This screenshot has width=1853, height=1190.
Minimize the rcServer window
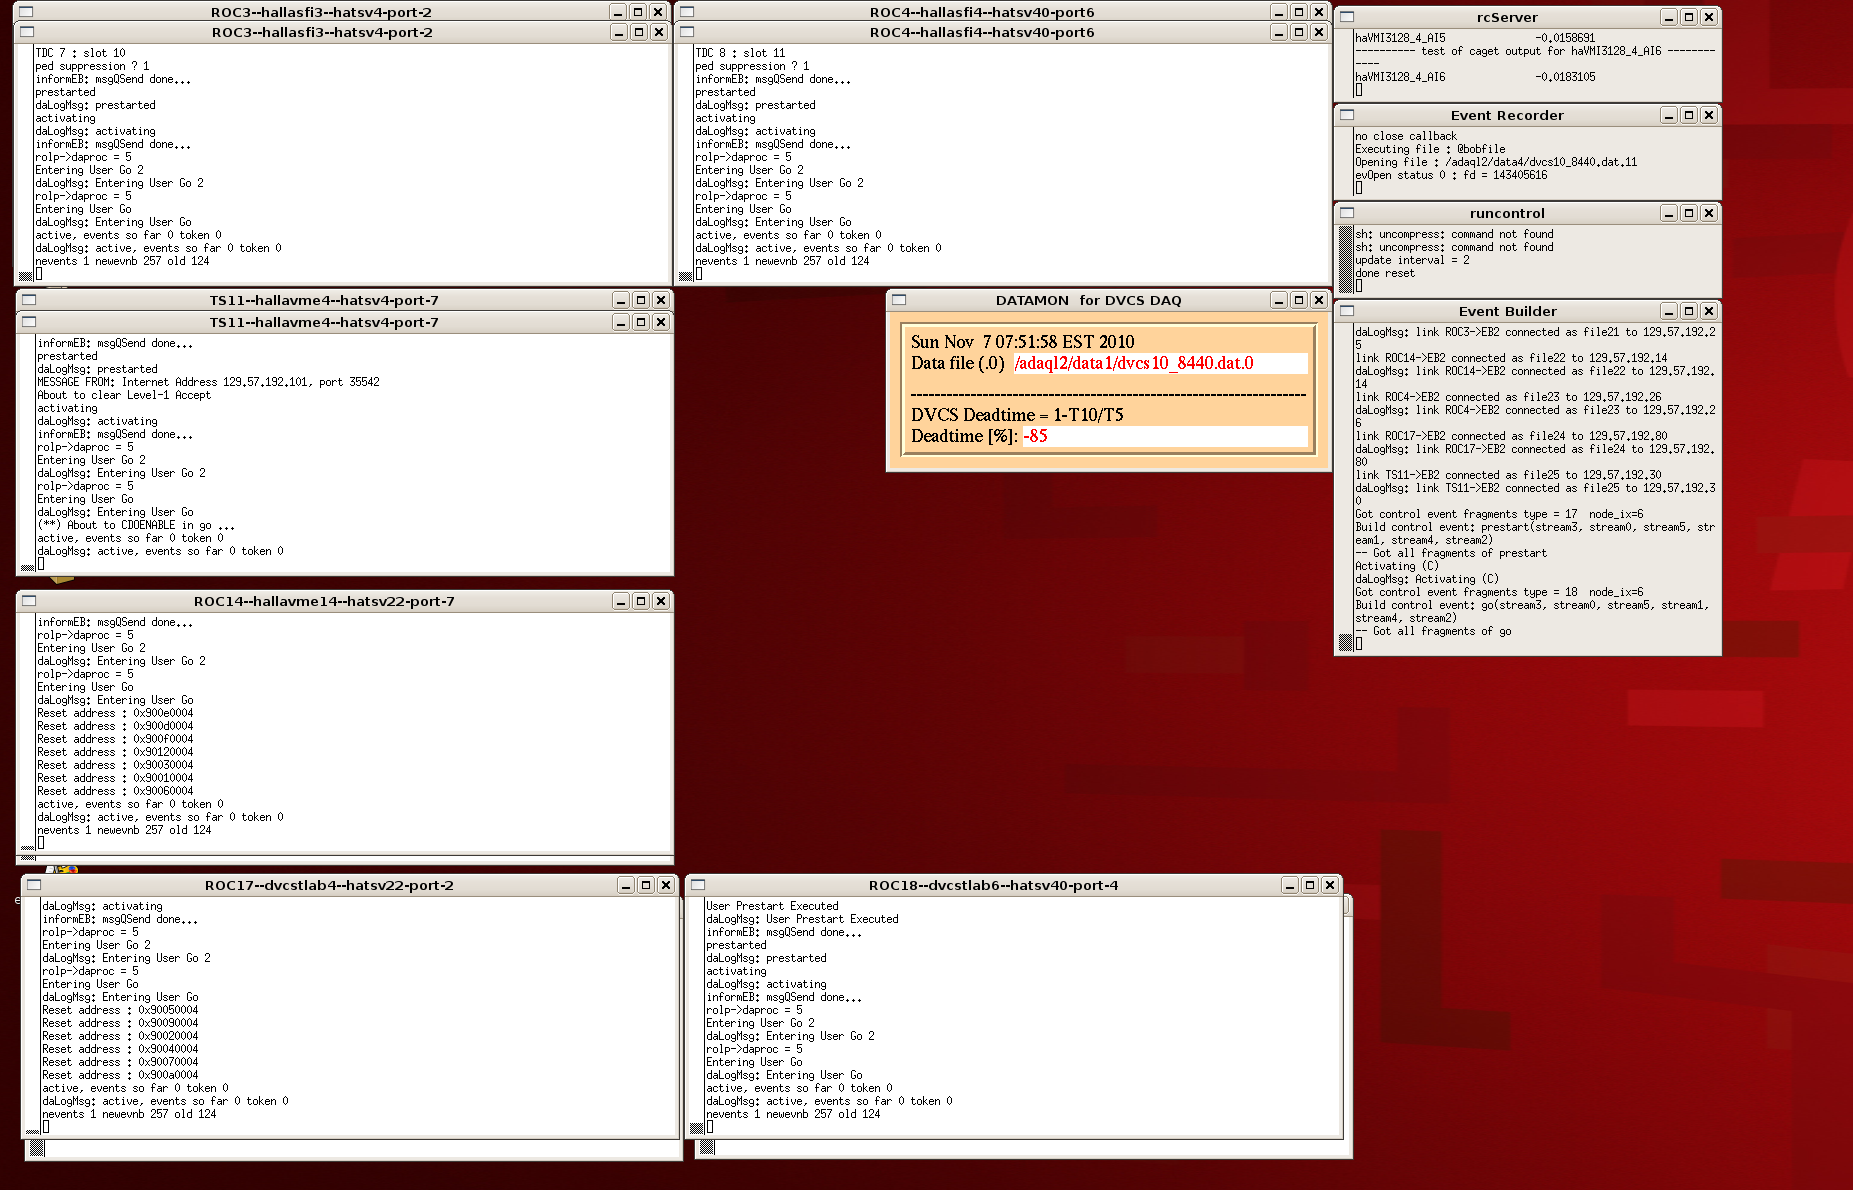pos(1669,17)
